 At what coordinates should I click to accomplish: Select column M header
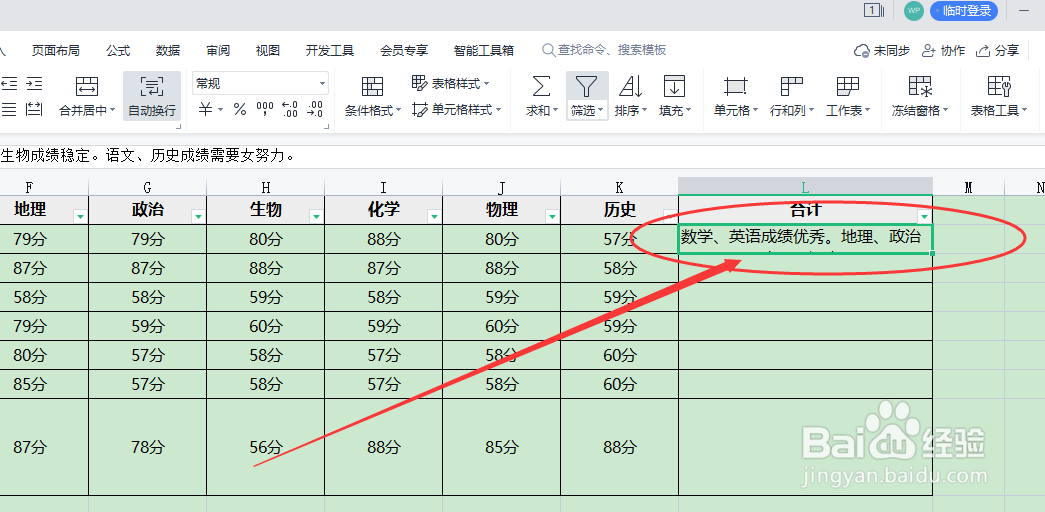(x=968, y=187)
